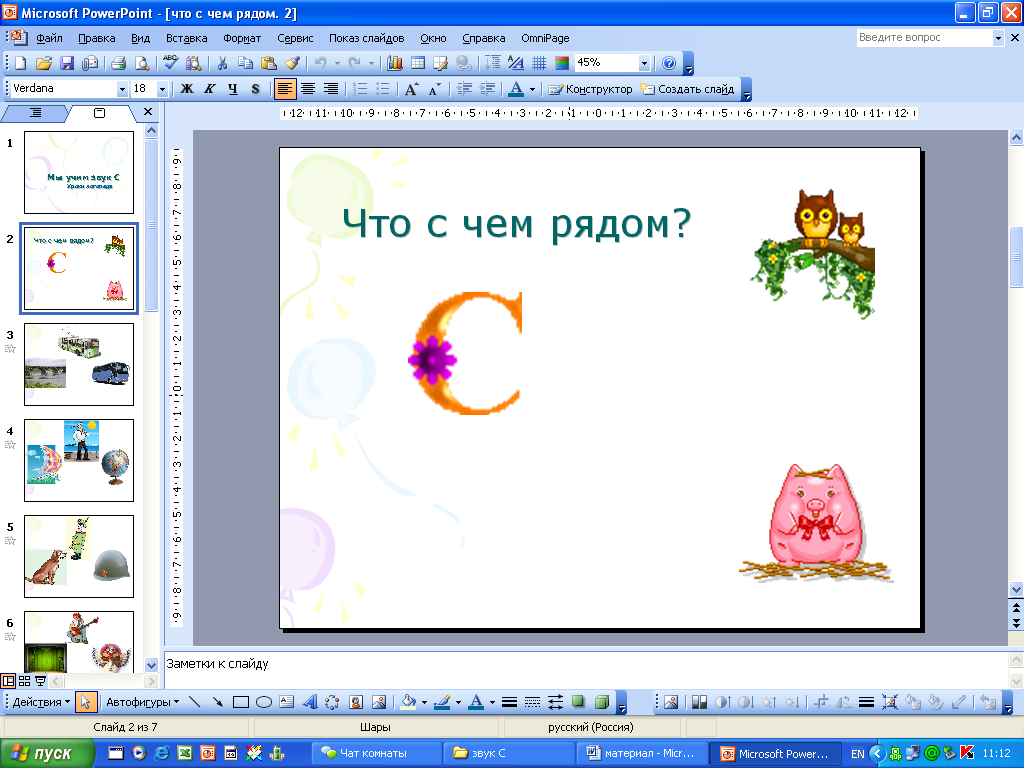Apply the line color brush swatch
The width and height of the screenshot is (1024, 768).
[x=443, y=702]
